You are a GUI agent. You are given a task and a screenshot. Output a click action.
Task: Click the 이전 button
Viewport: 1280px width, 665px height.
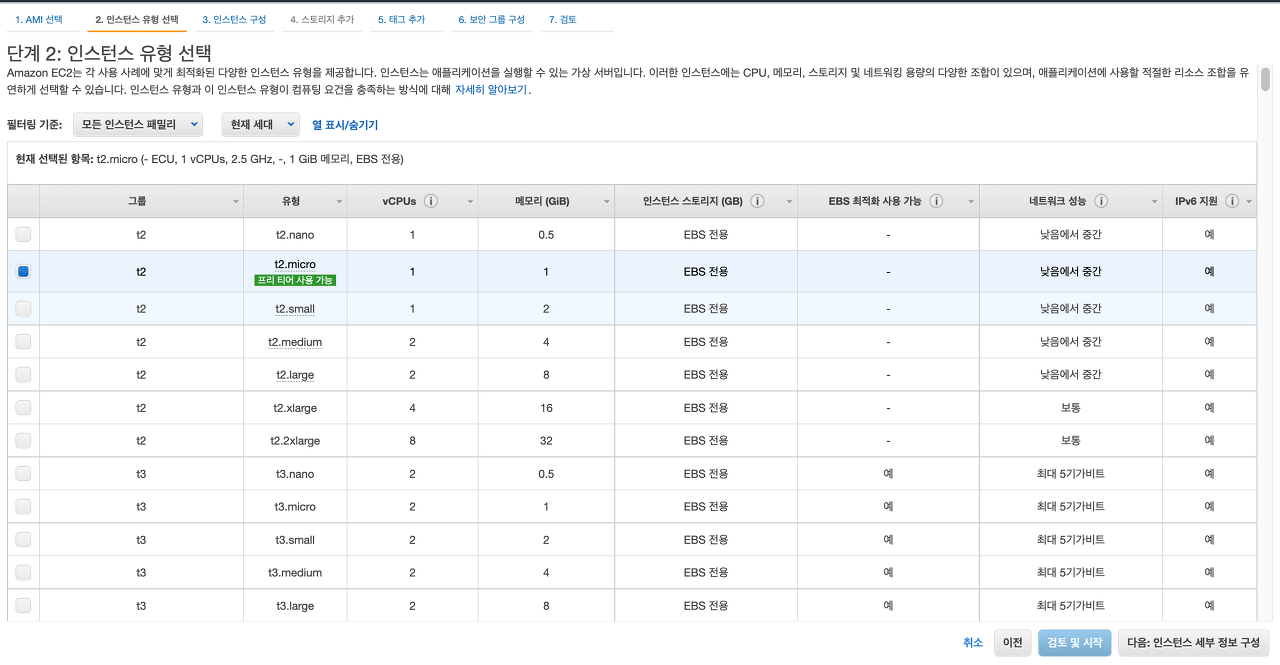tap(1013, 643)
